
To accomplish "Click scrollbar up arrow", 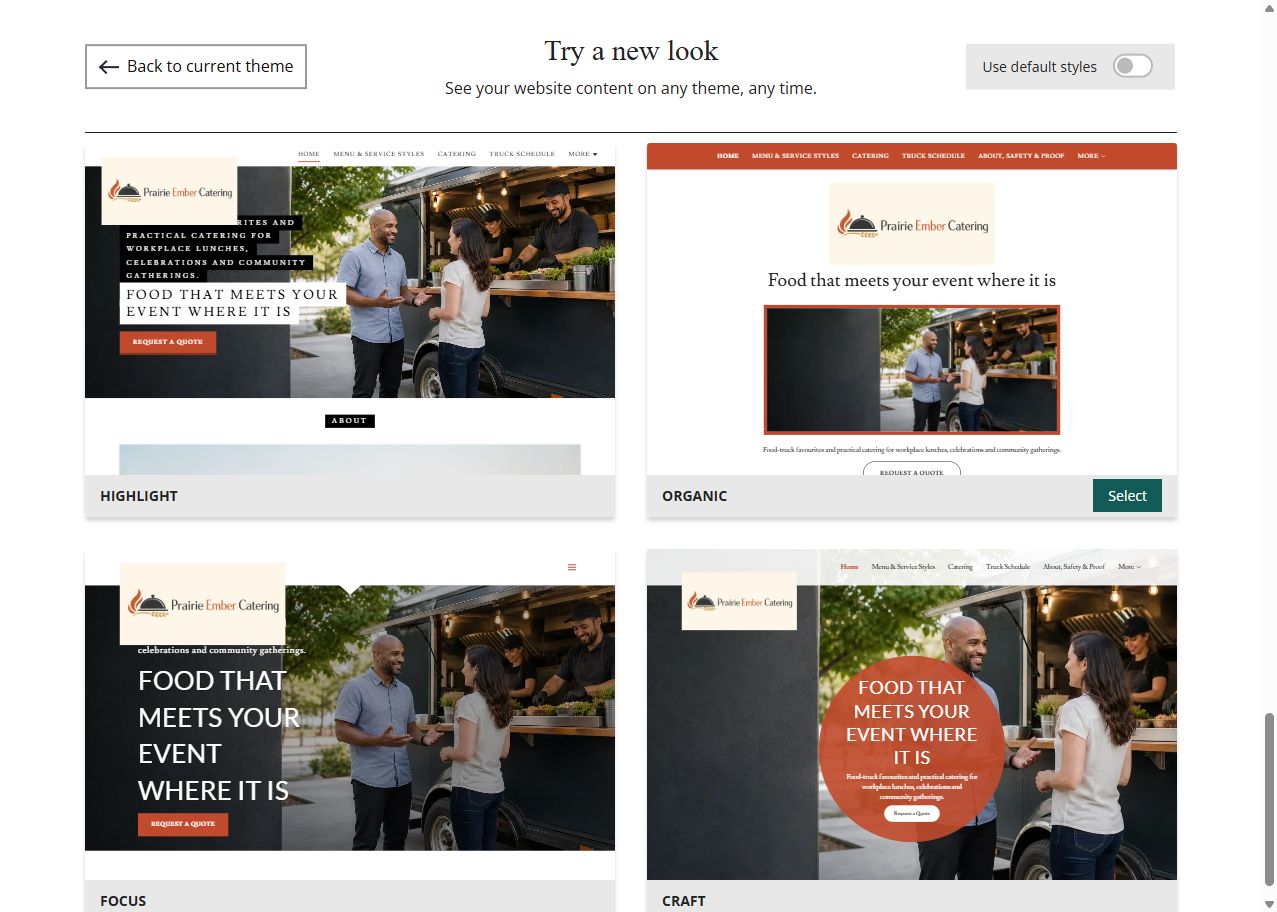I will pos(1269,7).
